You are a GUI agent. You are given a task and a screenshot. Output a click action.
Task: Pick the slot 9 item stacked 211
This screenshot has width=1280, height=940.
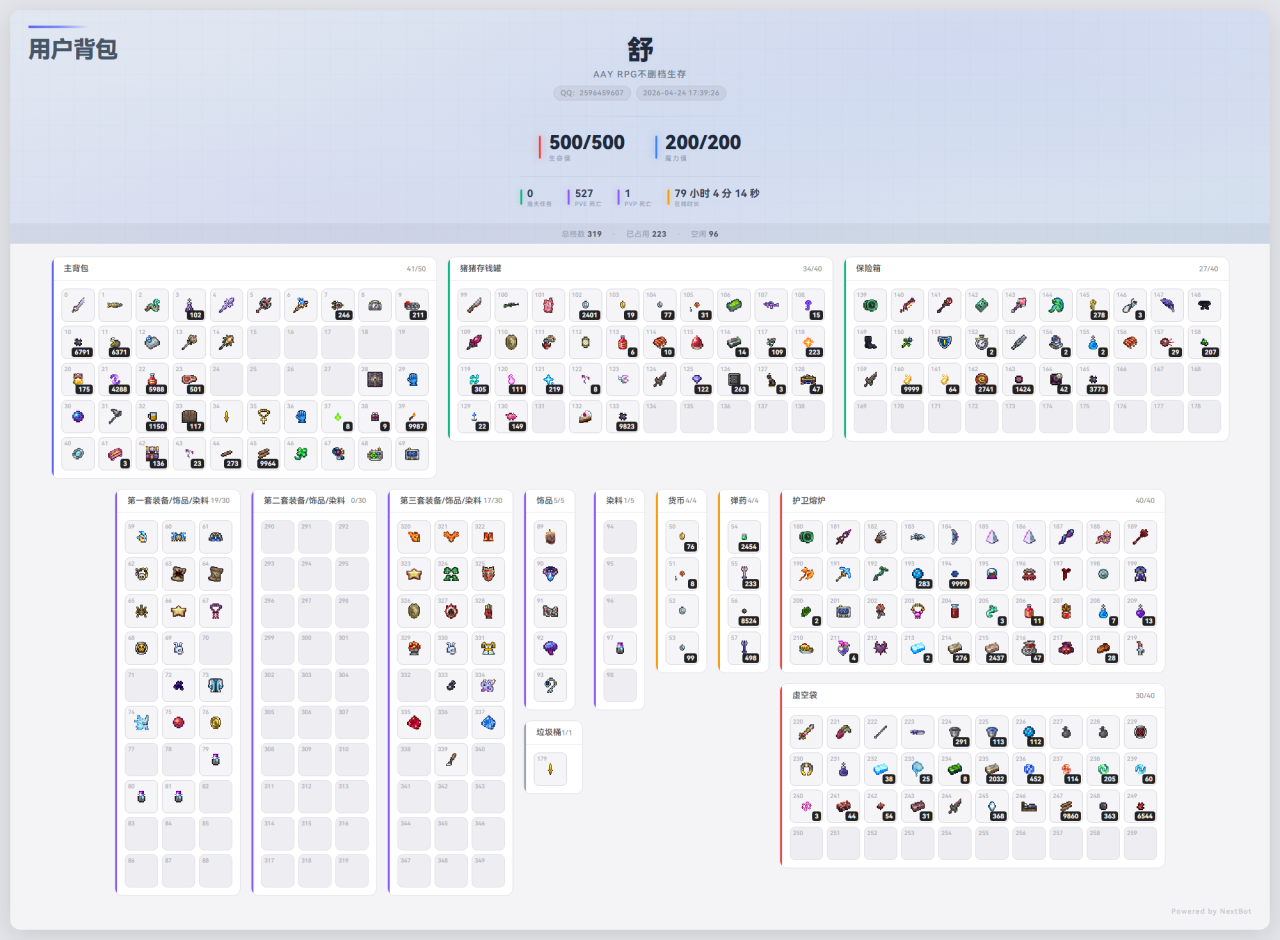click(411, 305)
